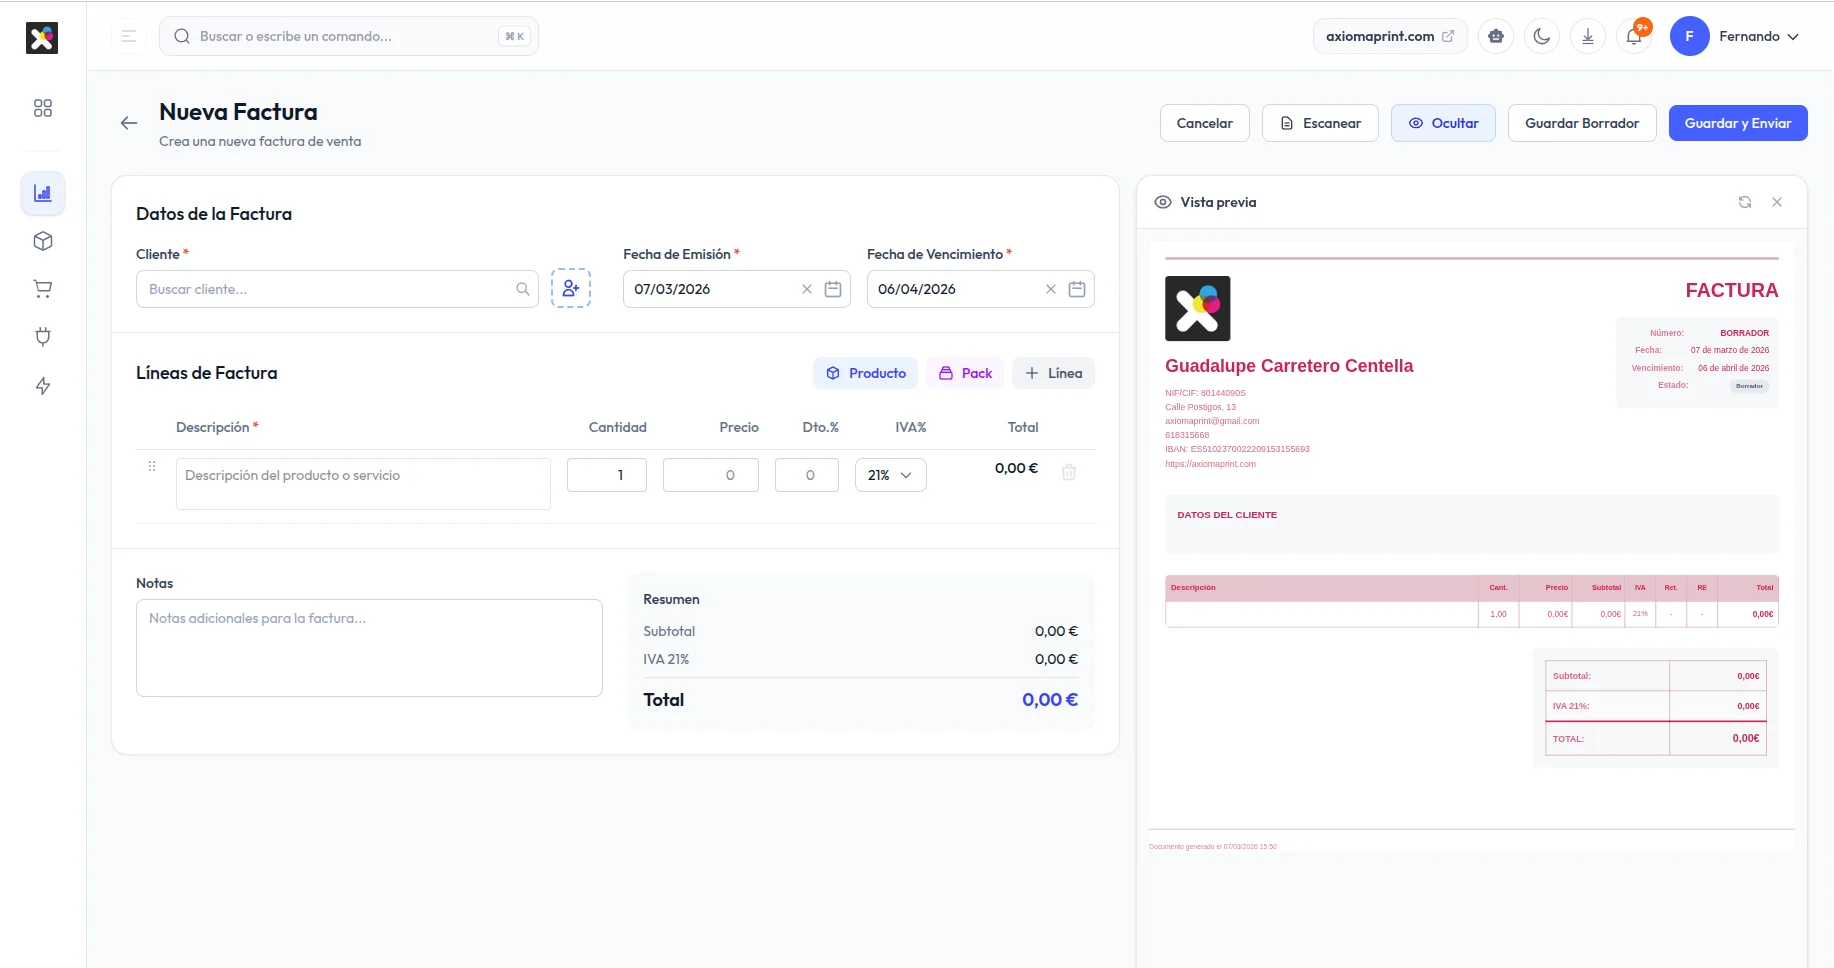Collapse the sidebar menu toggle
This screenshot has width=1834, height=968.
[129, 37]
